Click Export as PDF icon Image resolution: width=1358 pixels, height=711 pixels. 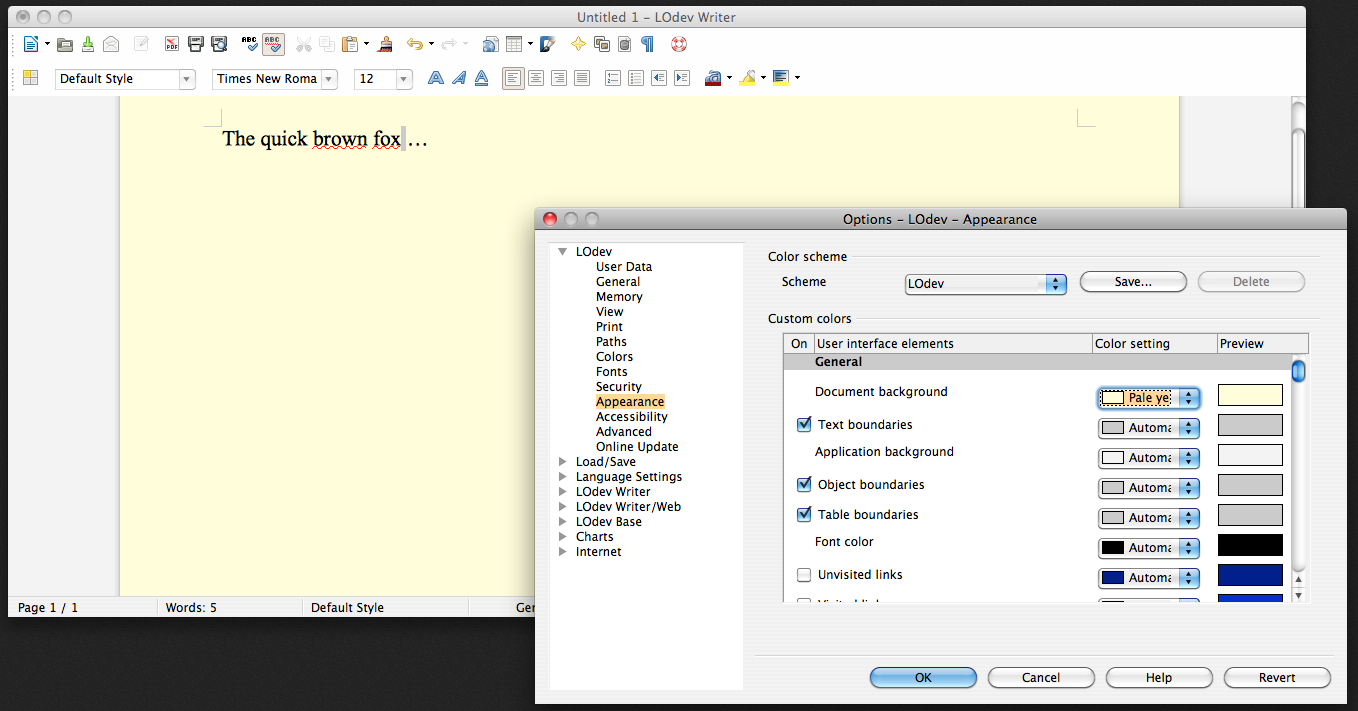(172, 44)
